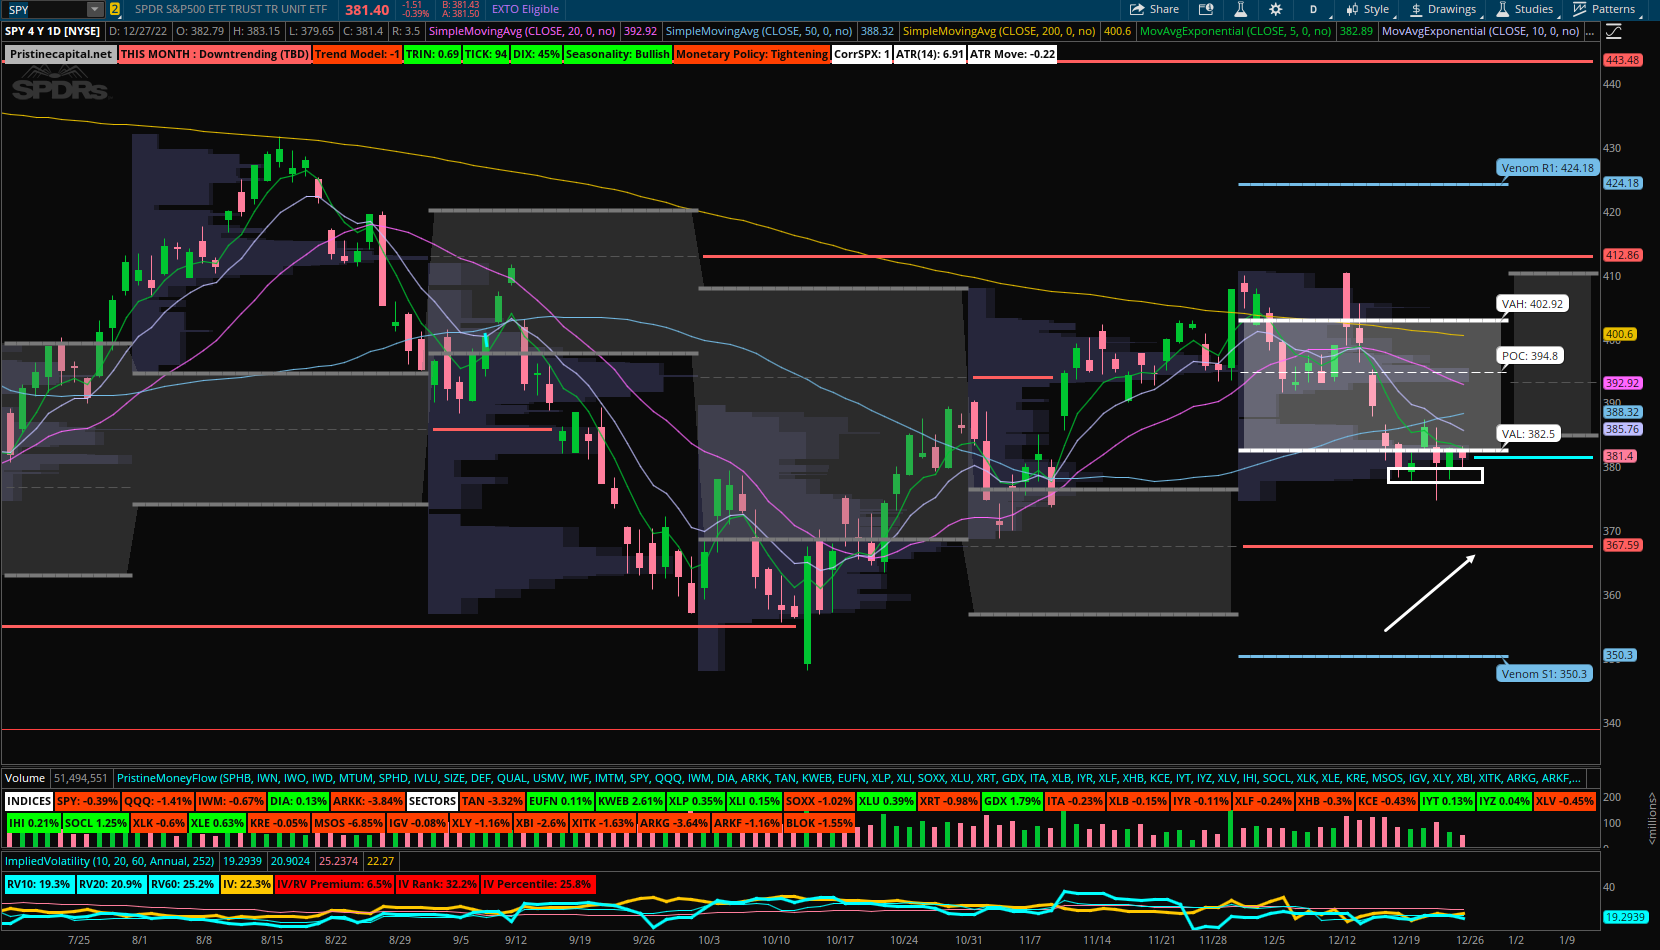Click the IV Percentile: 25.8% label

tap(538, 884)
